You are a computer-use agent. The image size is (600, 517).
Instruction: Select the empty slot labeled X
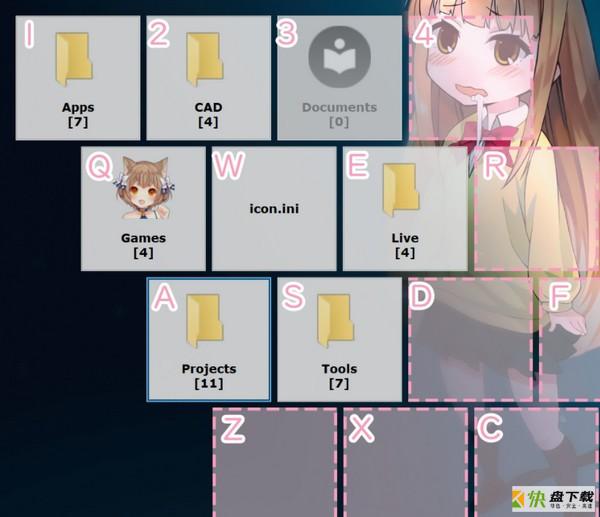point(405,463)
